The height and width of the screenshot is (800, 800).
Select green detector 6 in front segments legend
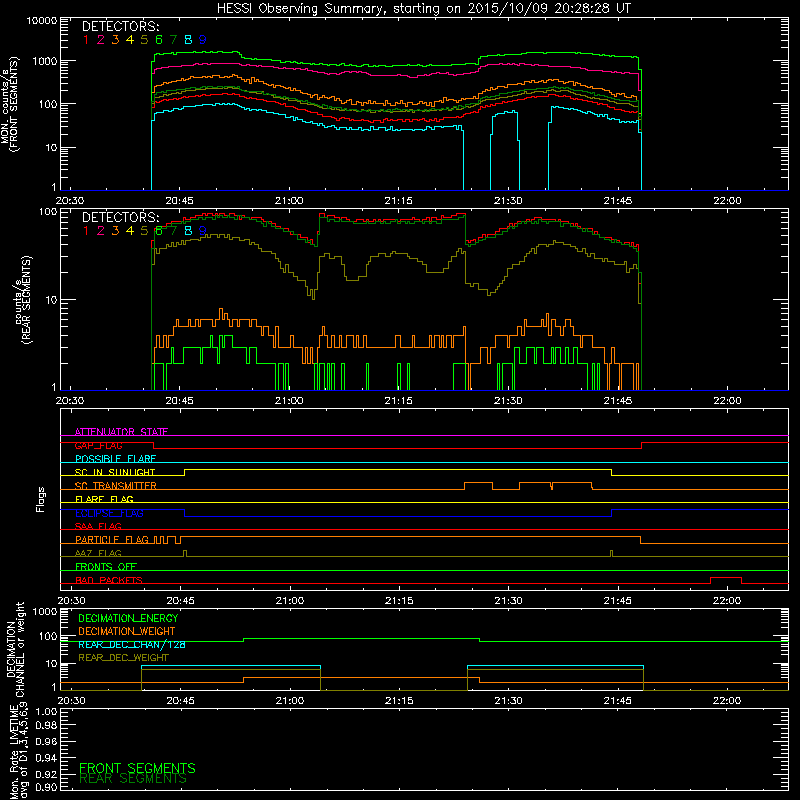click(x=159, y=40)
